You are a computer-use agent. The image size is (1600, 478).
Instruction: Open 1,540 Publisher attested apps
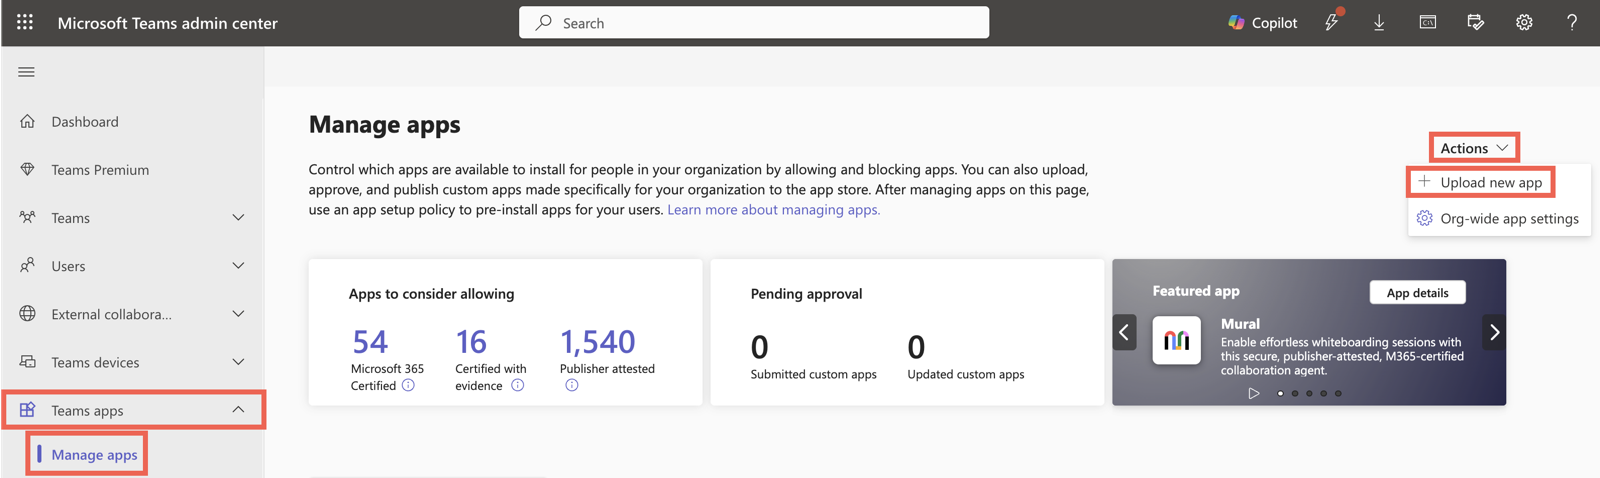click(597, 341)
